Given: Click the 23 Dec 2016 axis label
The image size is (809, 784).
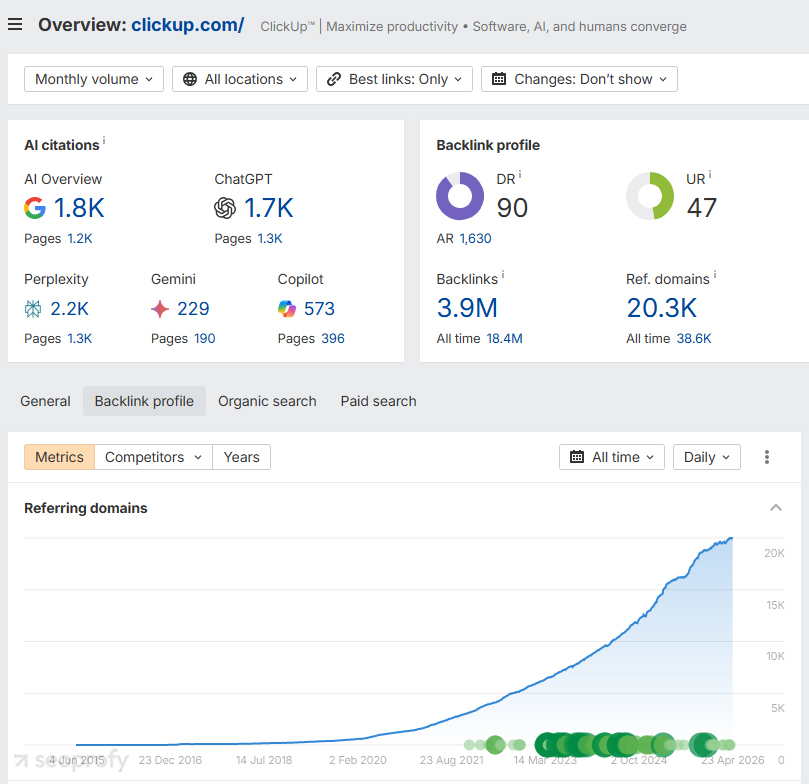Looking at the screenshot, I should pos(170,760).
